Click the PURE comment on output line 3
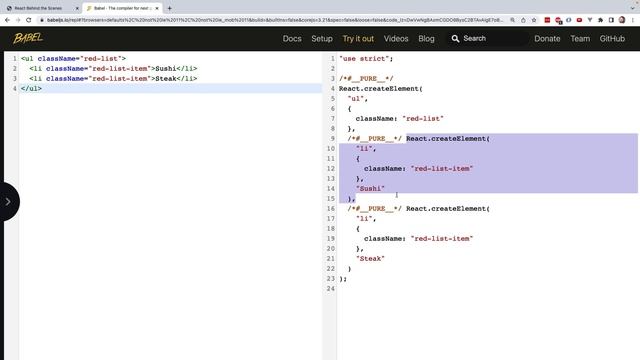Image resolution: width=640 pixels, height=360 pixels. click(366, 78)
